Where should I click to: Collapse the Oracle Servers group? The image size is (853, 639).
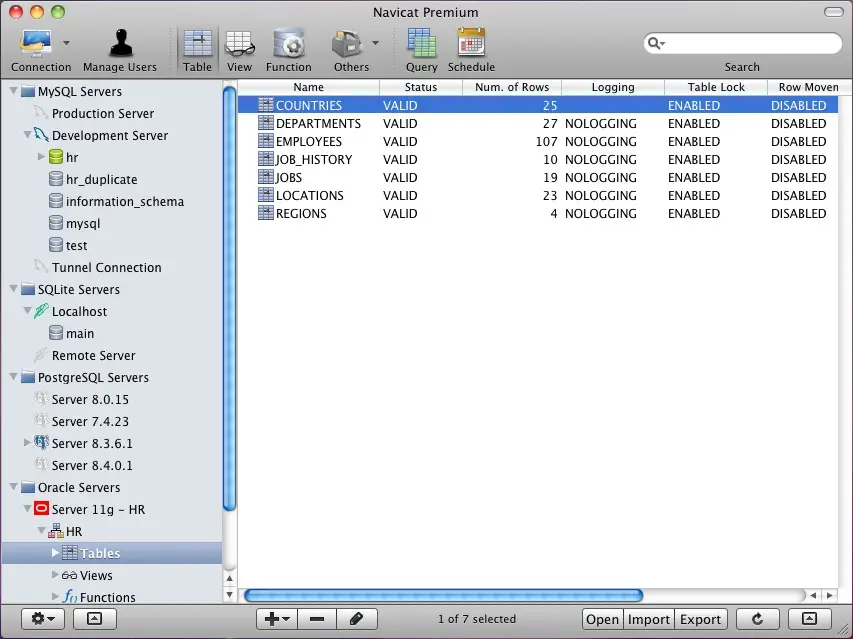(x=14, y=487)
